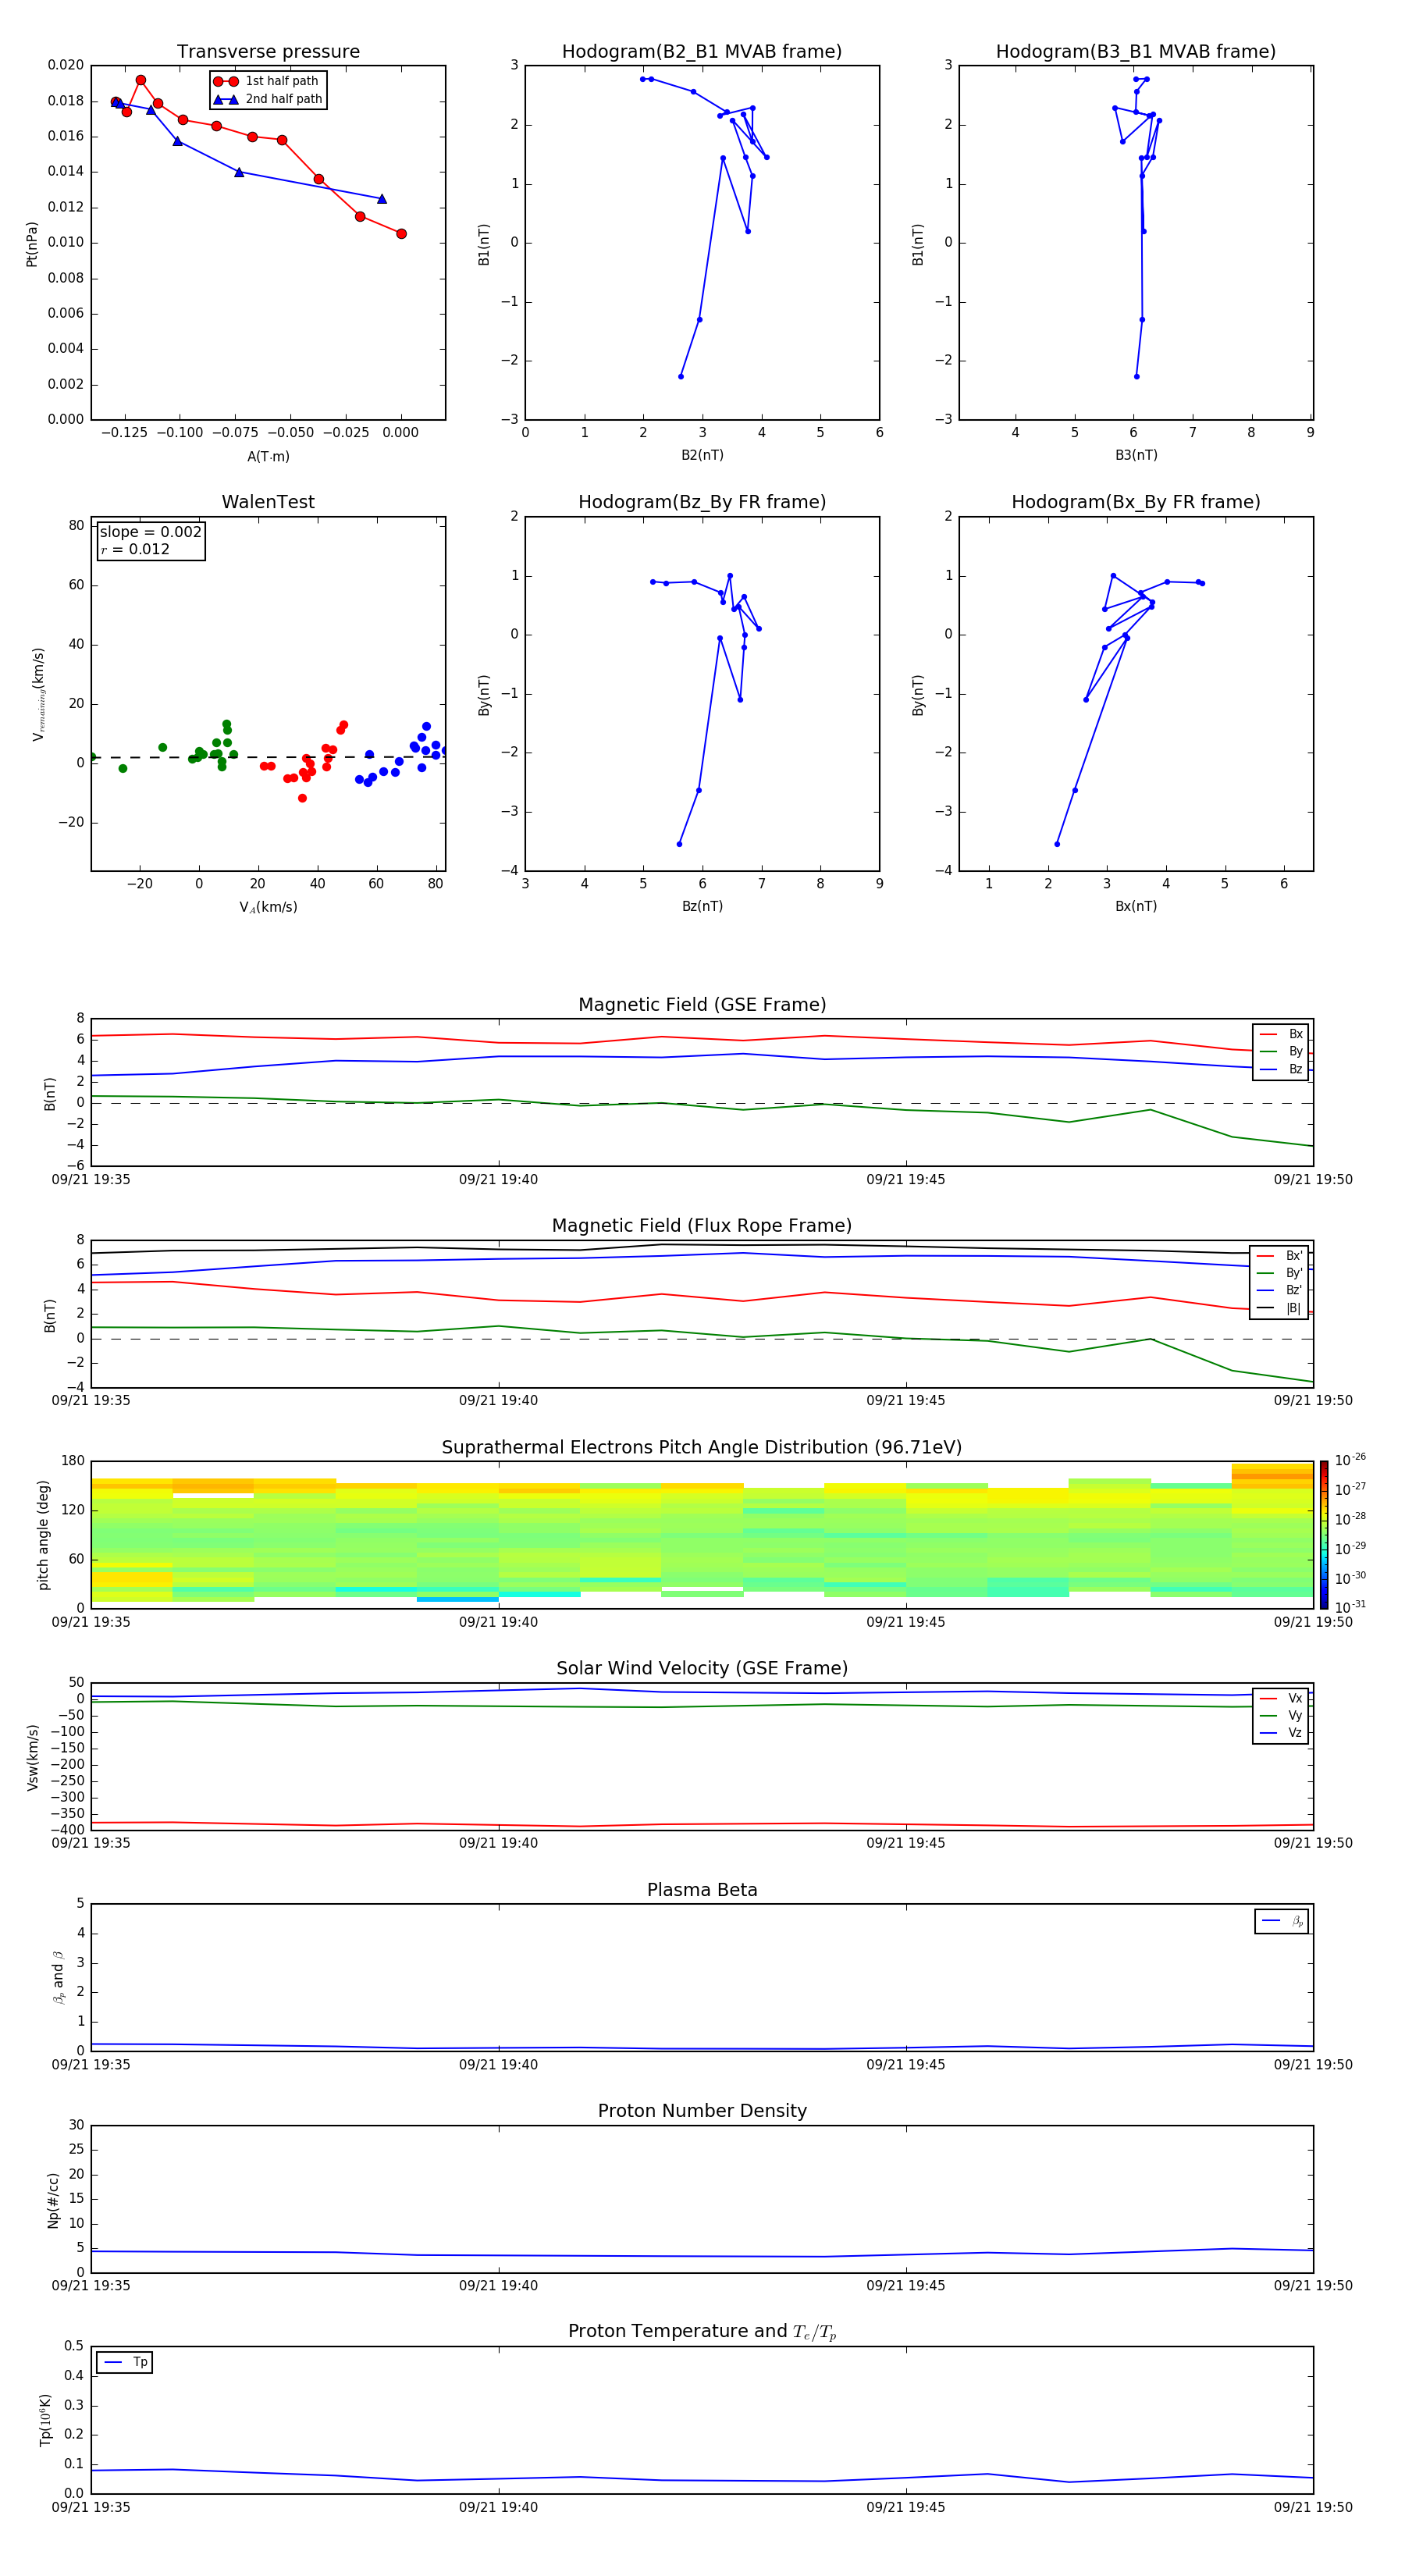1405x2576 pixels.
Task: Click the 'pitch angle (deg)' axis label
Action: [43, 1535]
